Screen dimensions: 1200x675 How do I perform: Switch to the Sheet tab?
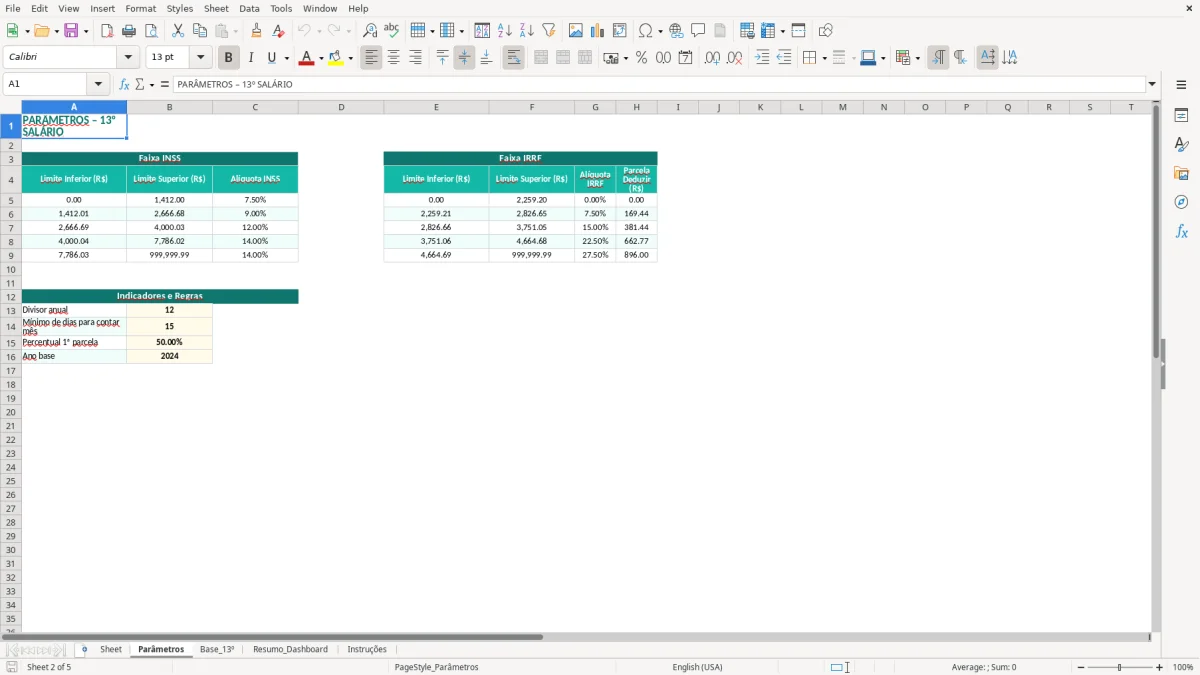[x=111, y=649]
